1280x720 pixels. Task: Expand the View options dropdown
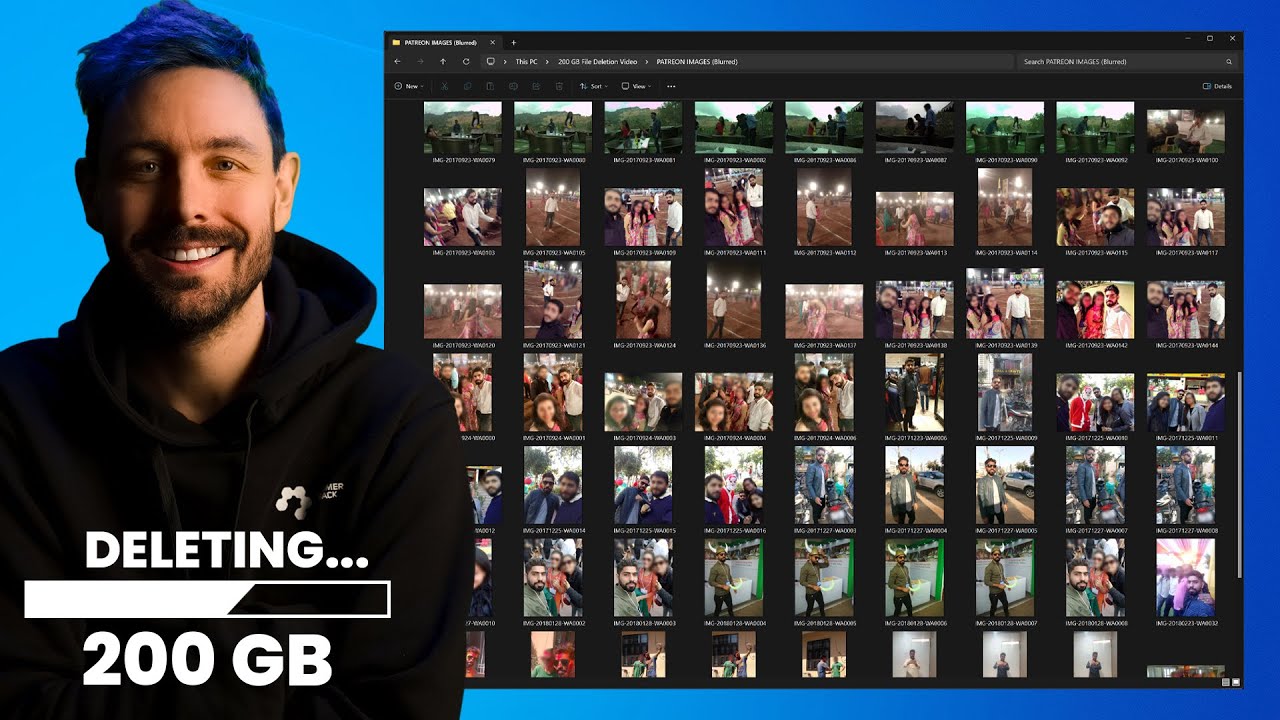tap(636, 87)
